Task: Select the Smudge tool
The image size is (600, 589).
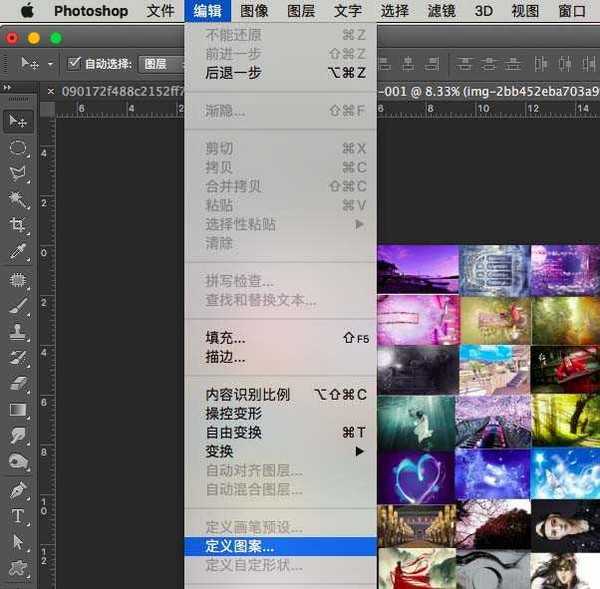Action: pyautogui.click(x=18, y=436)
